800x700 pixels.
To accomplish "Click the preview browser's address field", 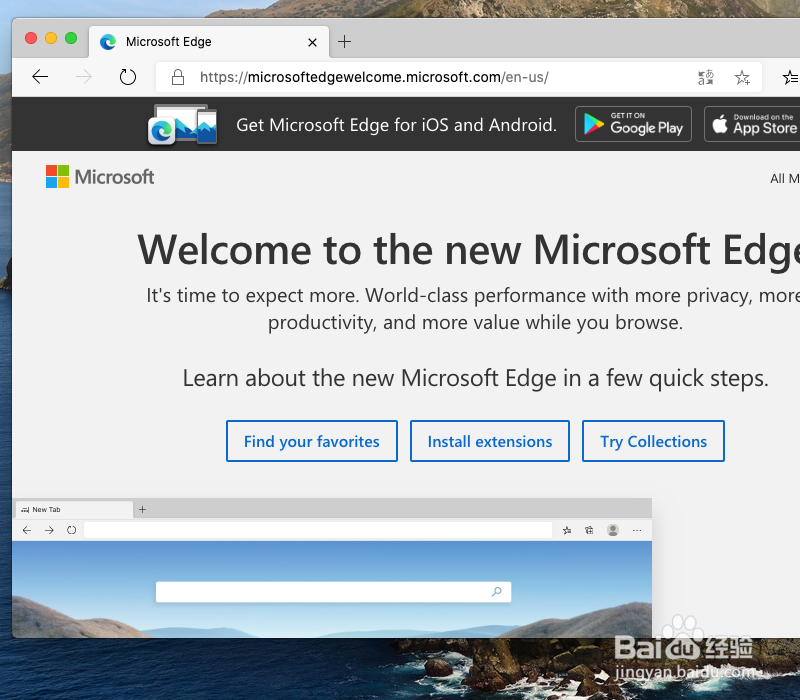I will point(318,530).
